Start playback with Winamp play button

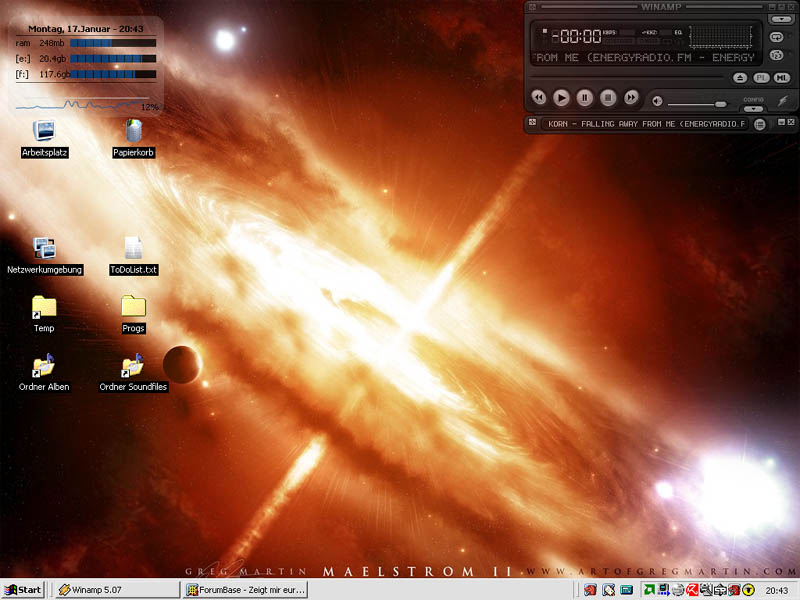pos(561,97)
